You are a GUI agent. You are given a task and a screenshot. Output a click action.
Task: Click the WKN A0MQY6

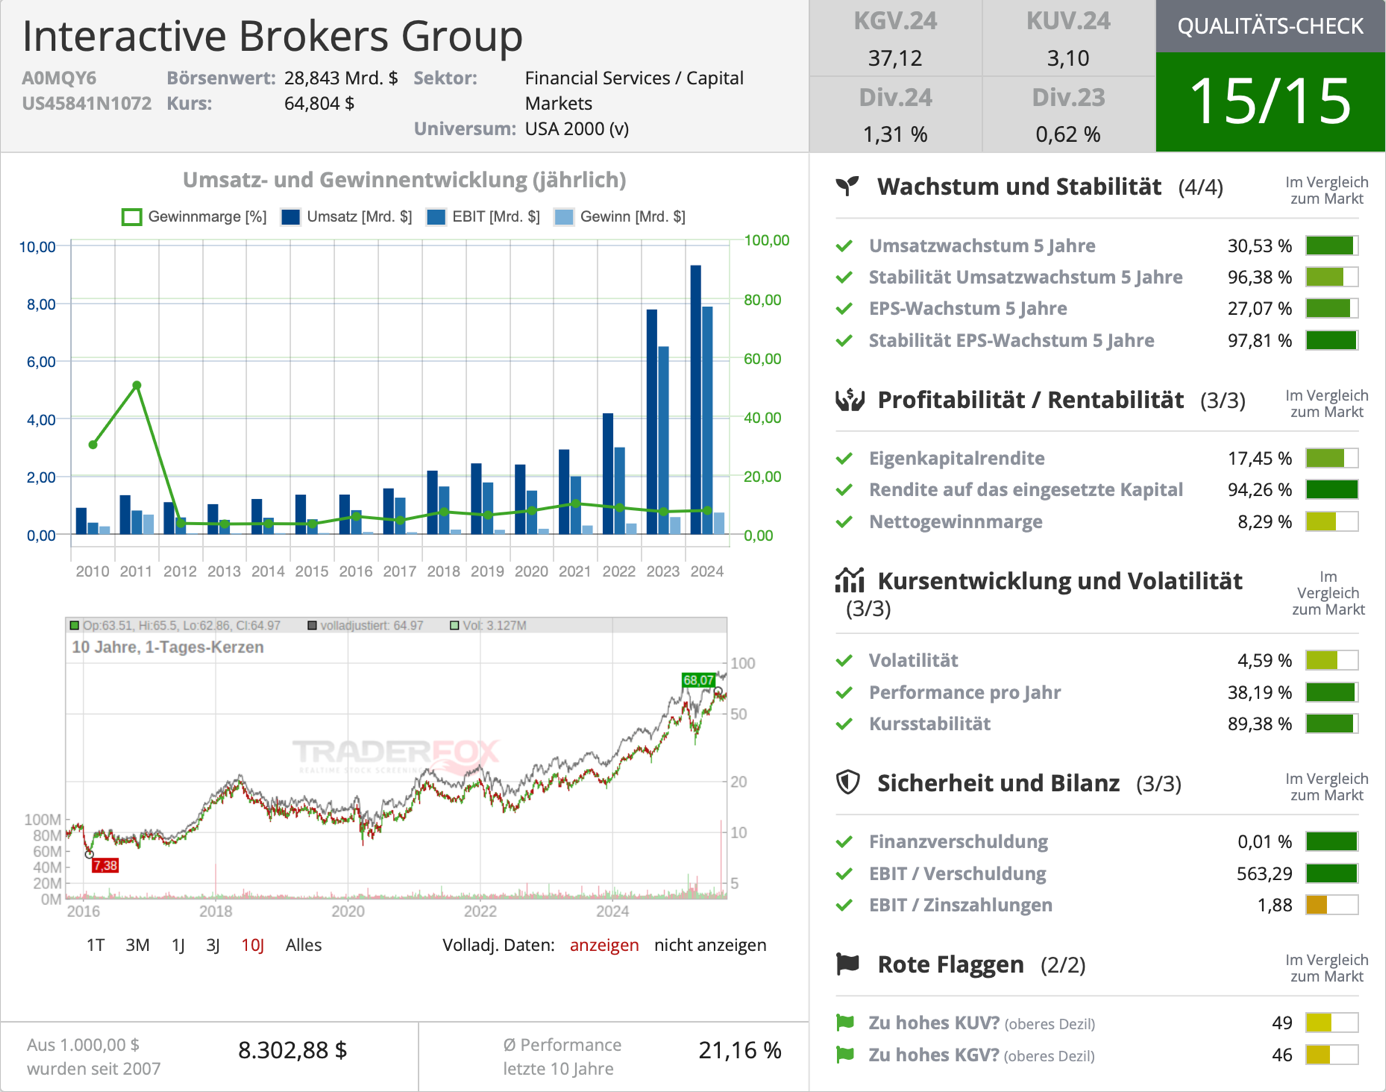(59, 78)
